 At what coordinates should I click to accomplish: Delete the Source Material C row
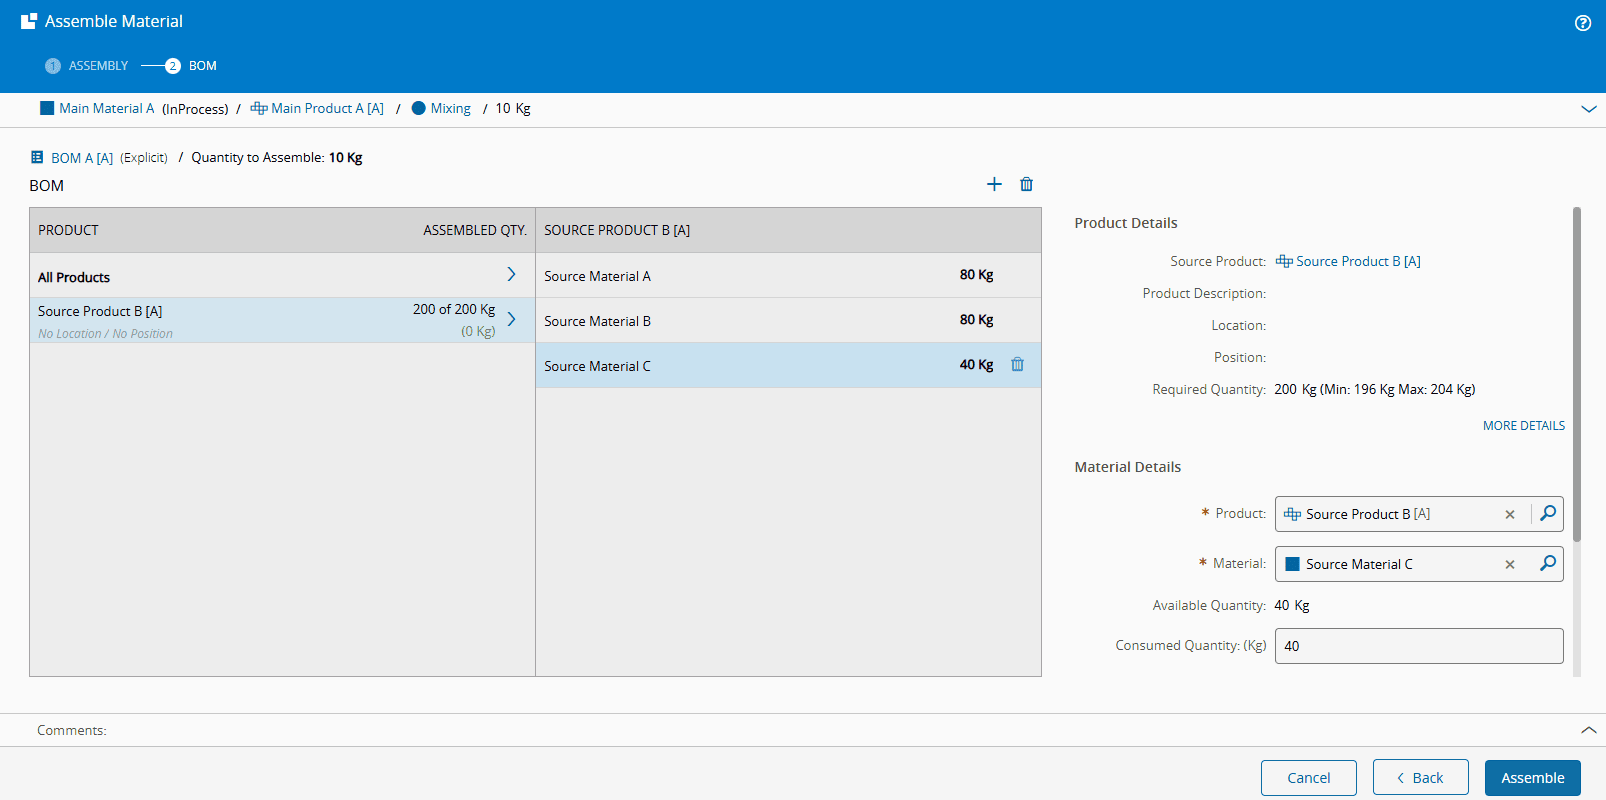tap(1017, 365)
